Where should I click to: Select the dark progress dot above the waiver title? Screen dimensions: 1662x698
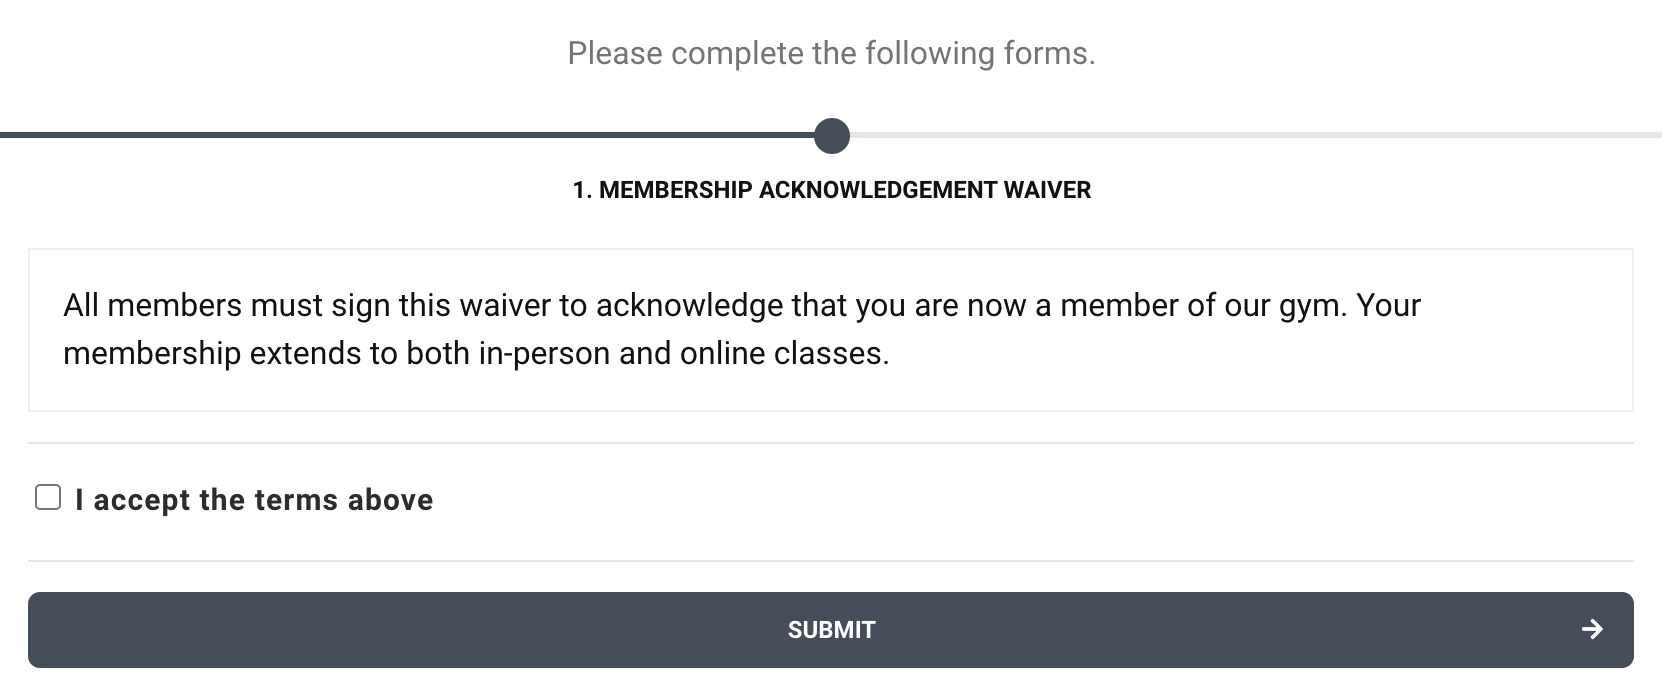[x=831, y=137]
